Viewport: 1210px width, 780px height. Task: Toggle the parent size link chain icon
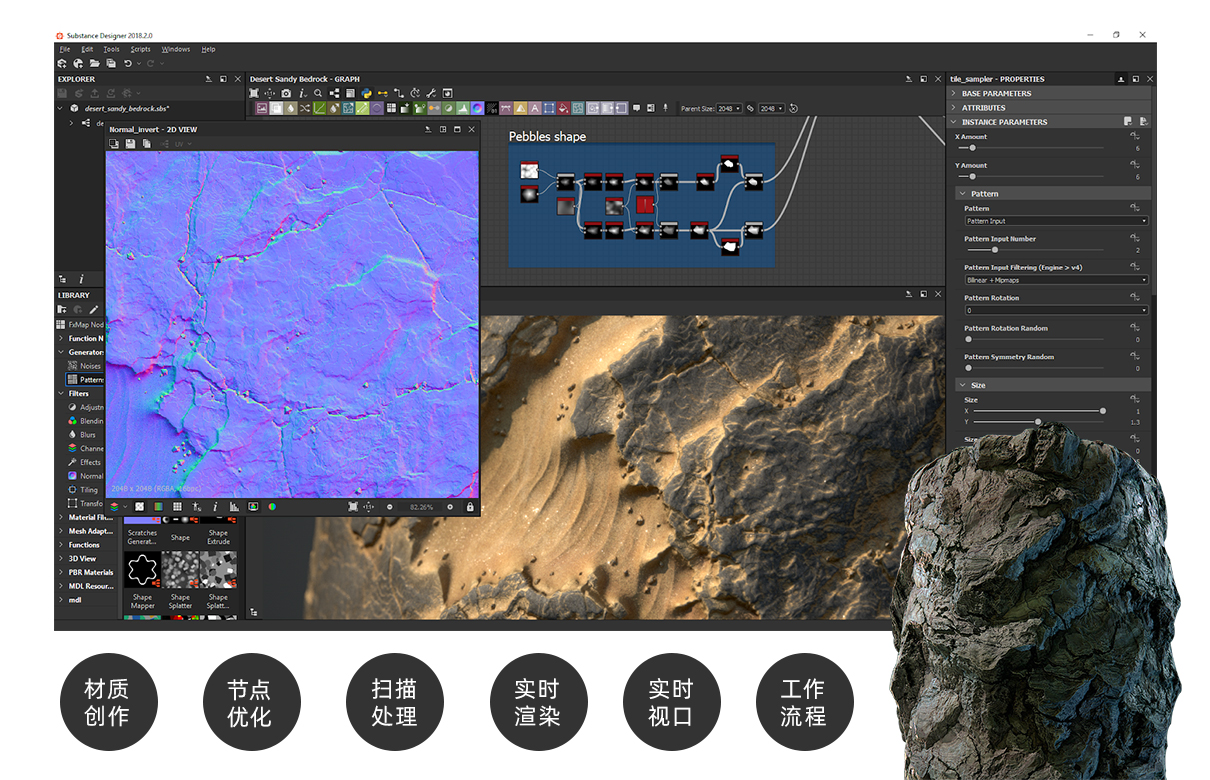750,108
